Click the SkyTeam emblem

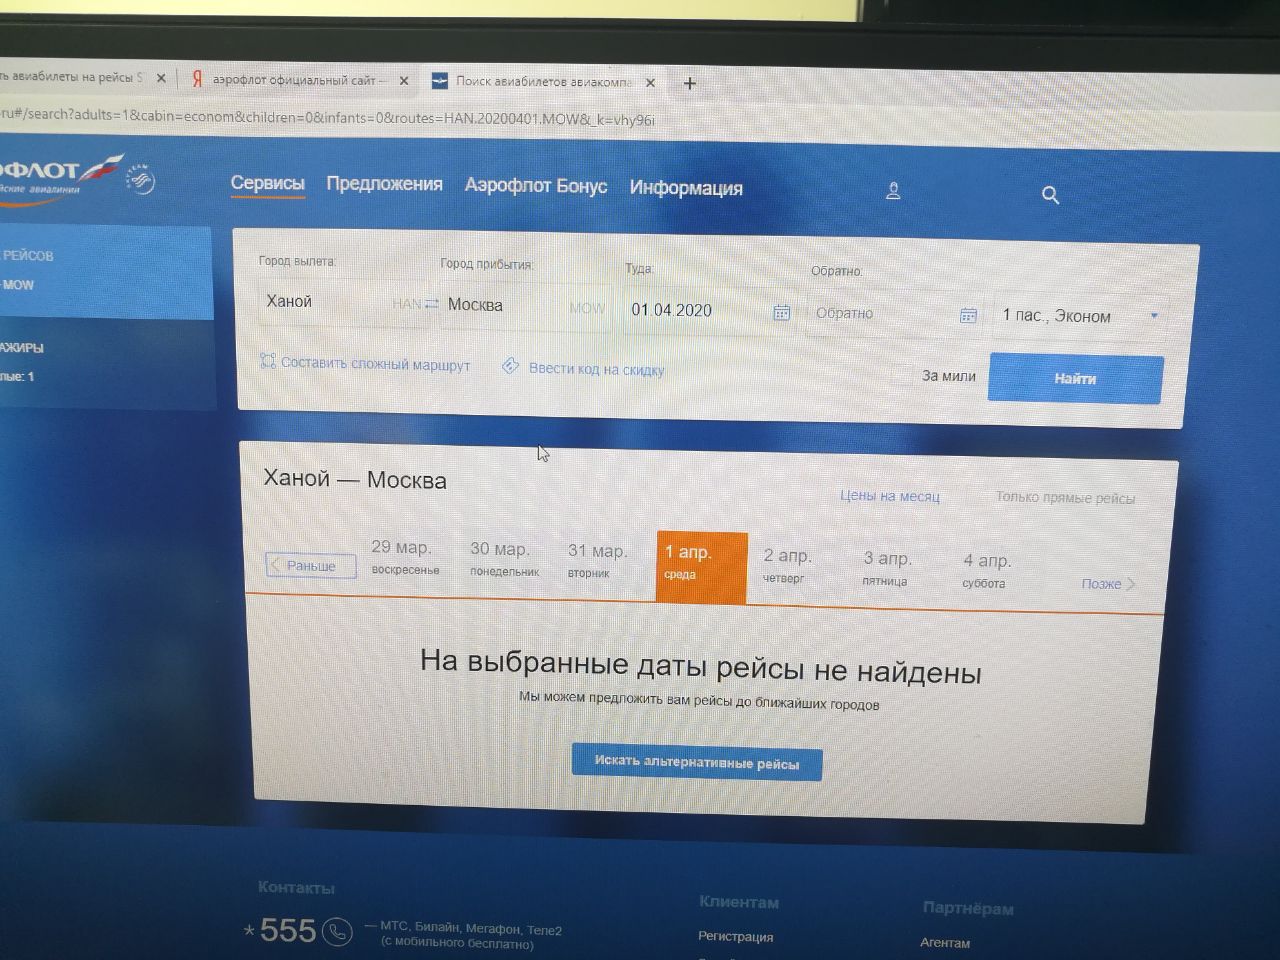tap(140, 180)
